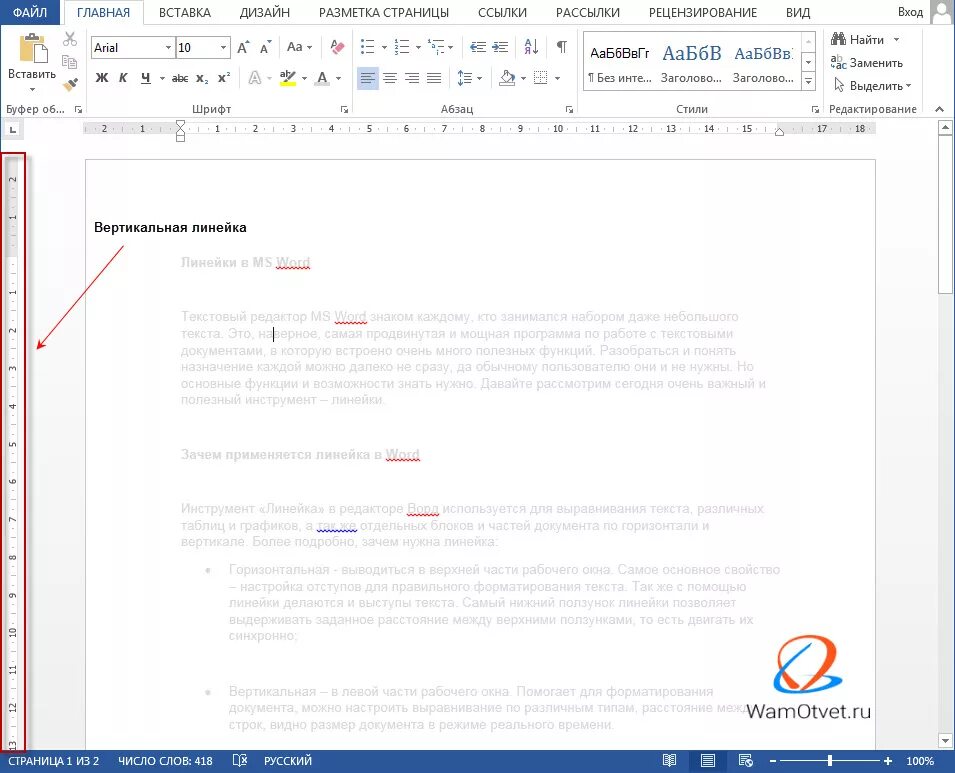Switch to the ВСТАВКА tab
This screenshot has width=955, height=773.
185,12
